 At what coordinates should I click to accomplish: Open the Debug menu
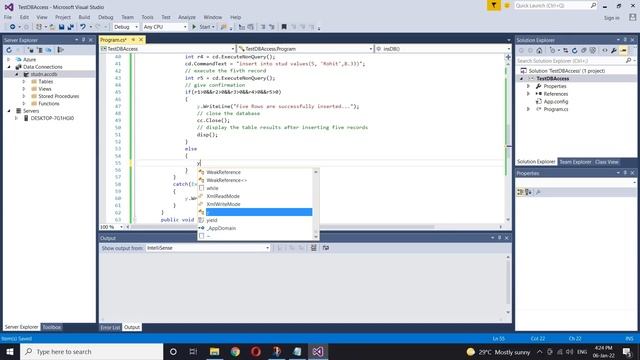106,17
